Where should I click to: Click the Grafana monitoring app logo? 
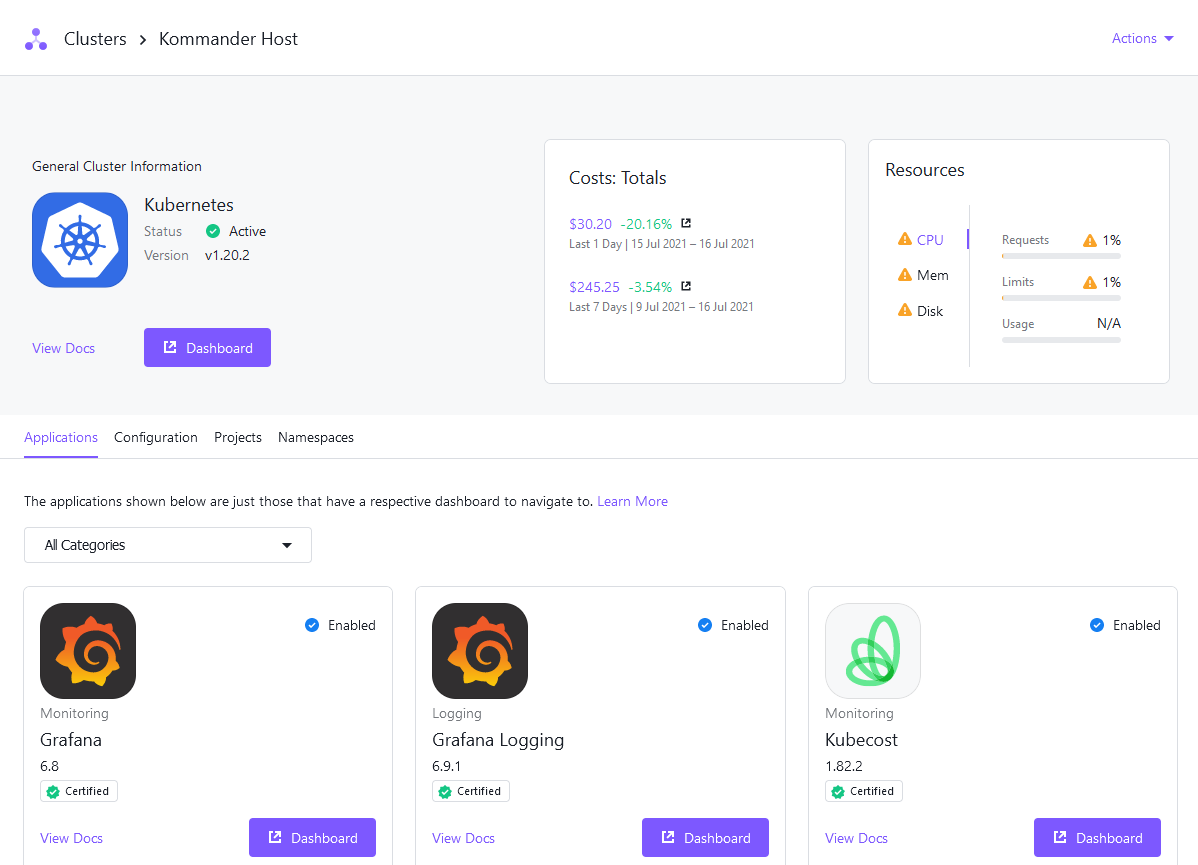[88, 651]
